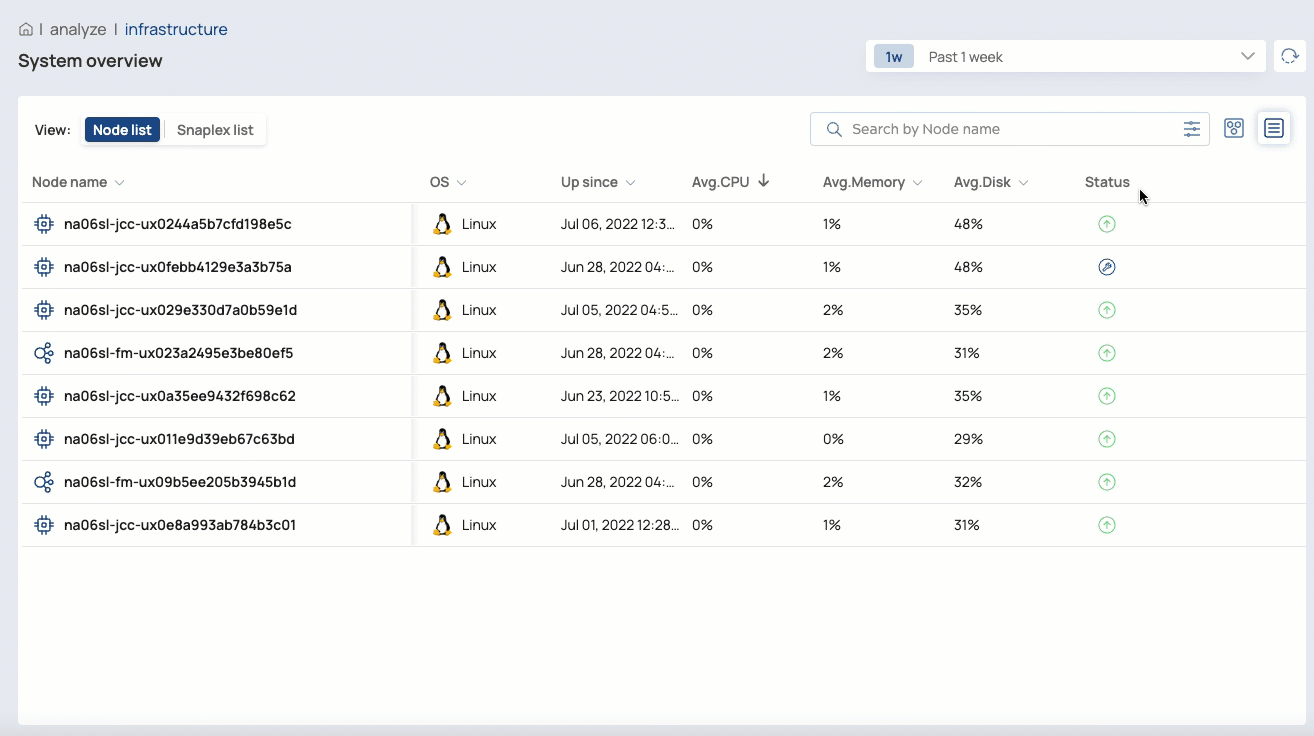Switch to grid view using the tiles icon
This screenshot has width=1314, height=736.
pos(1233,128)
